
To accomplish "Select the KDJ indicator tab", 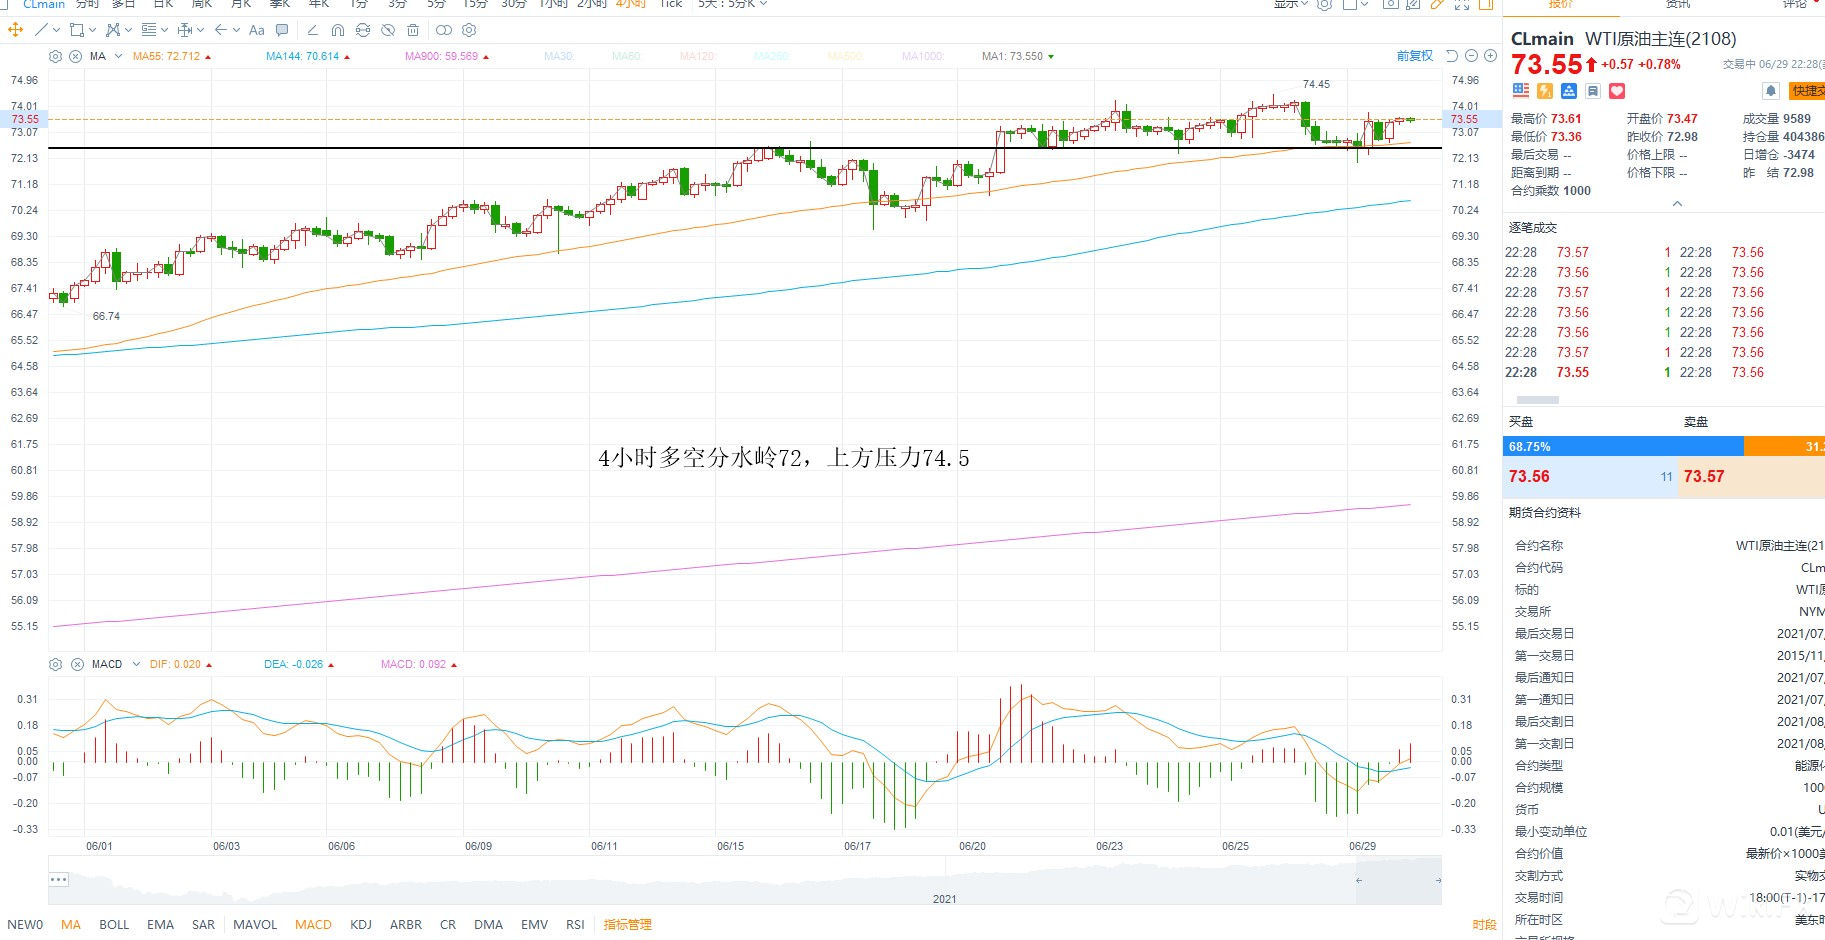I will pyautogui.click(x=361, y=924).
